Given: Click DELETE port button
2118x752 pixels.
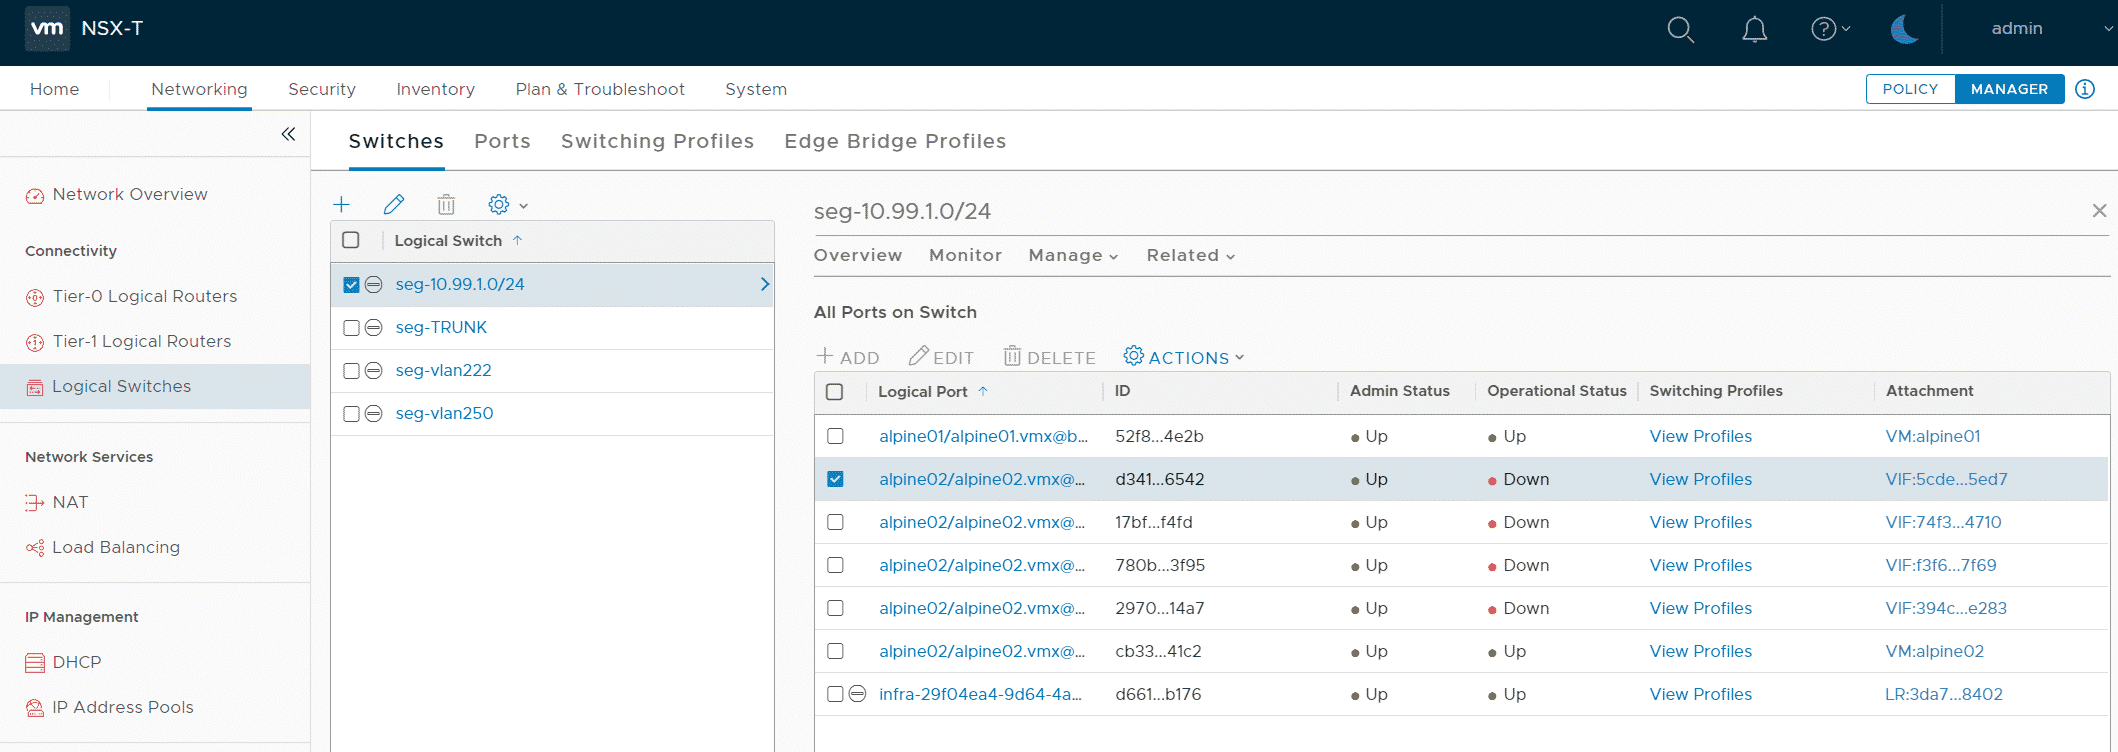Looking at the screenshot, I should point(1049,357).
